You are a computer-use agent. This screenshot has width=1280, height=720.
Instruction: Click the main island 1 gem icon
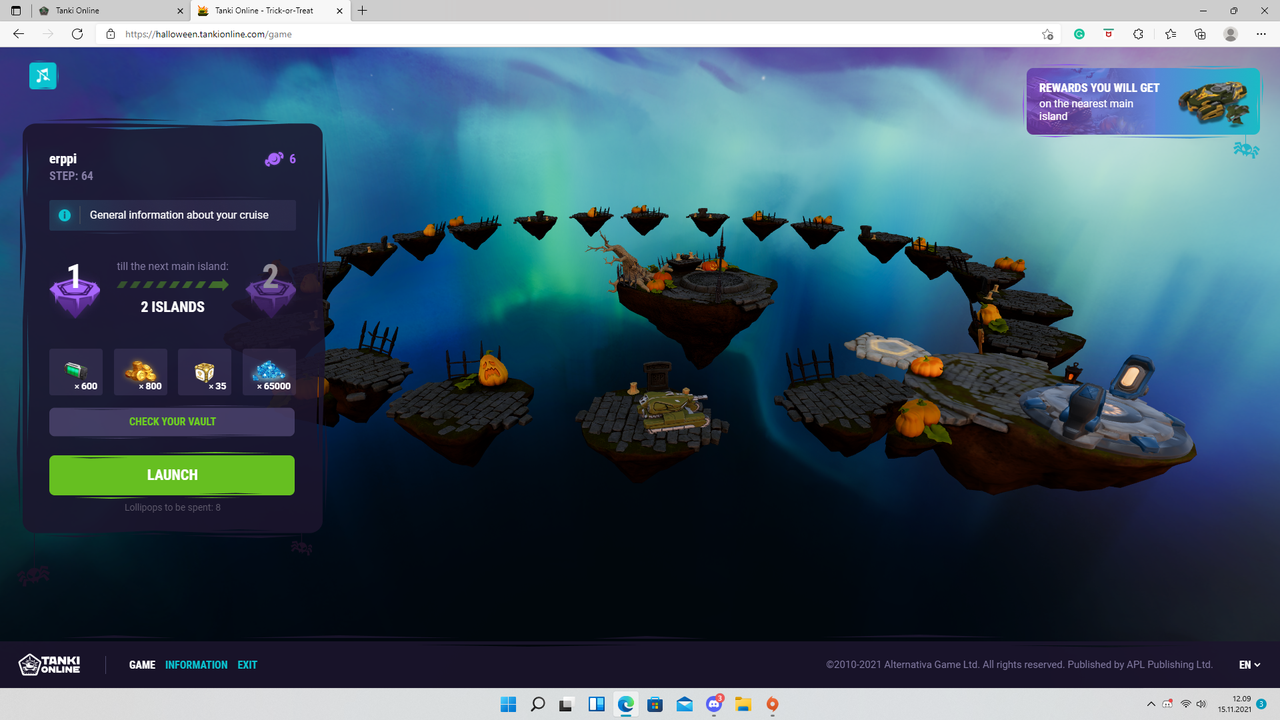pyautogui.click(x=75, y=290)
